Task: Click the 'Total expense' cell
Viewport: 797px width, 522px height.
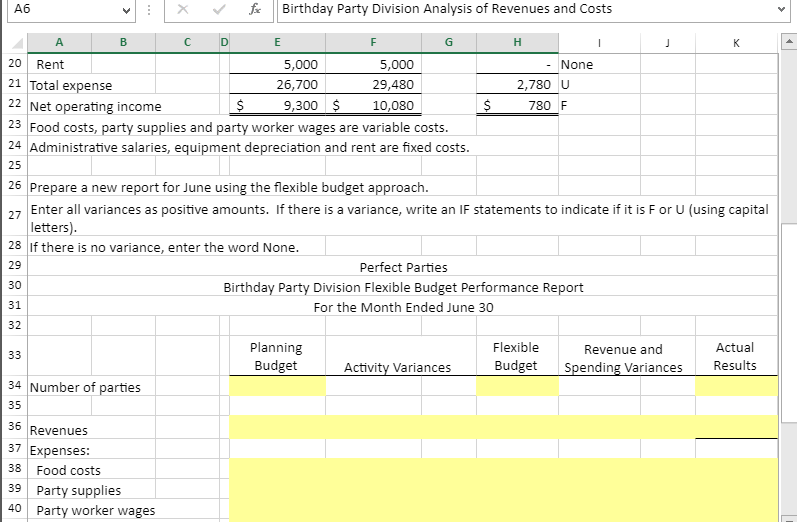Action: pyautogui.click(x=71, y=85)
